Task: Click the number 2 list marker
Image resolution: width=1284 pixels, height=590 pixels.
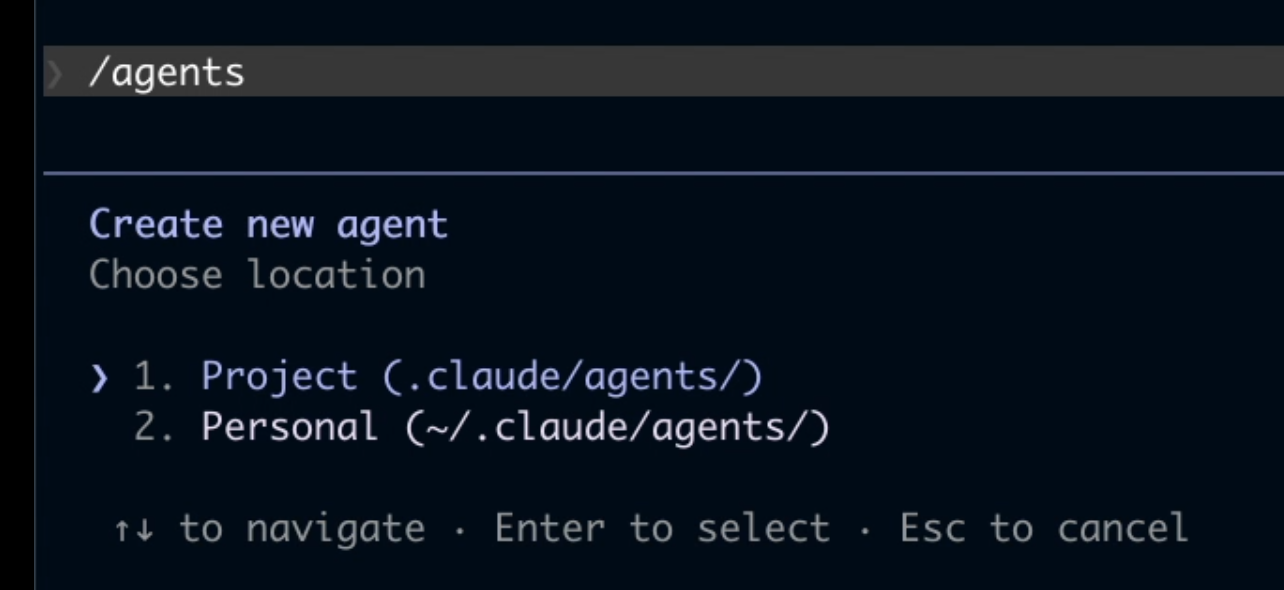Action: click(156, 428)
